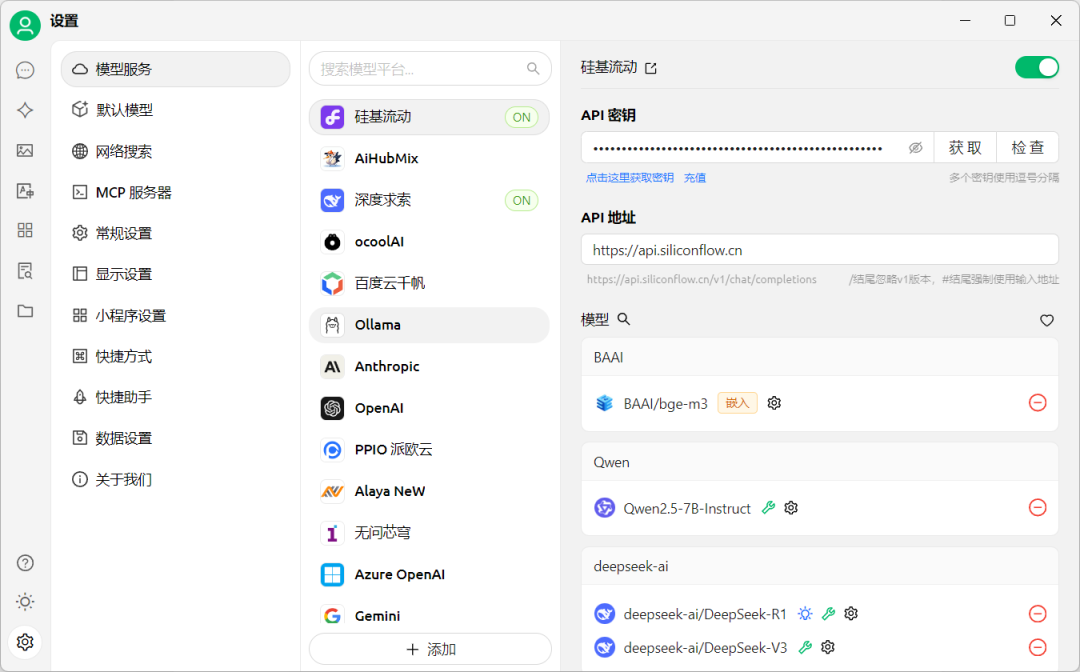Show the hidden API key with eye icon

[x=915, y=147]
